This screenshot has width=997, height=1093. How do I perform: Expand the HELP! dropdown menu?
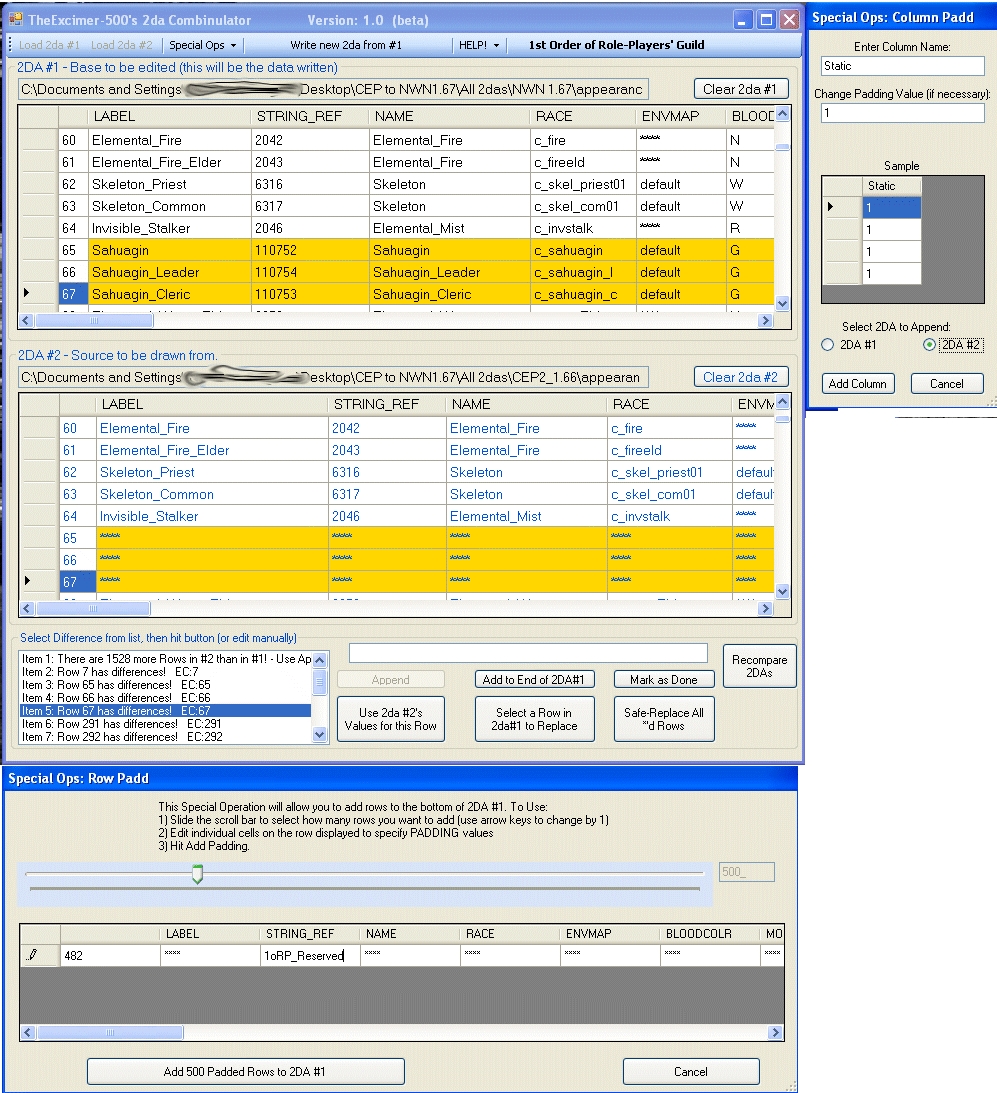click(x=478, y=45)
